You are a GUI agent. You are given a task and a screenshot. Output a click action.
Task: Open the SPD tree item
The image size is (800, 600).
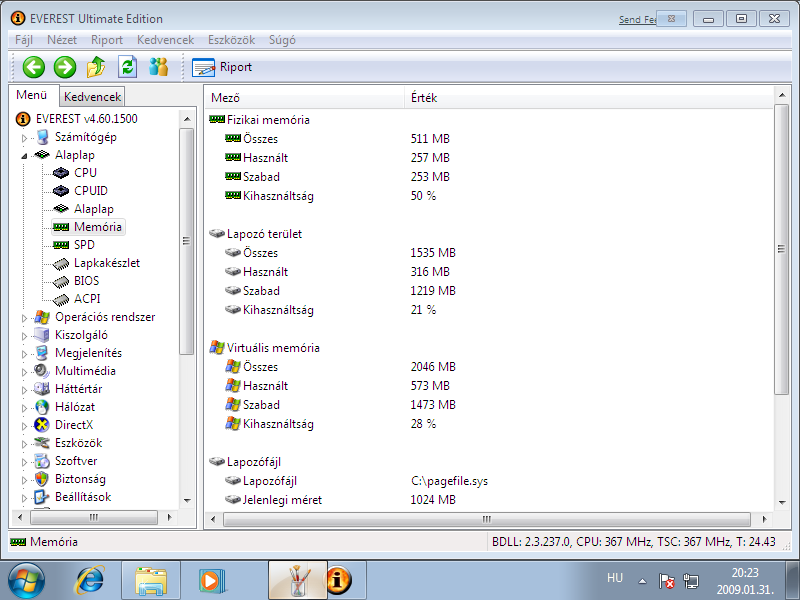[84, 245]
